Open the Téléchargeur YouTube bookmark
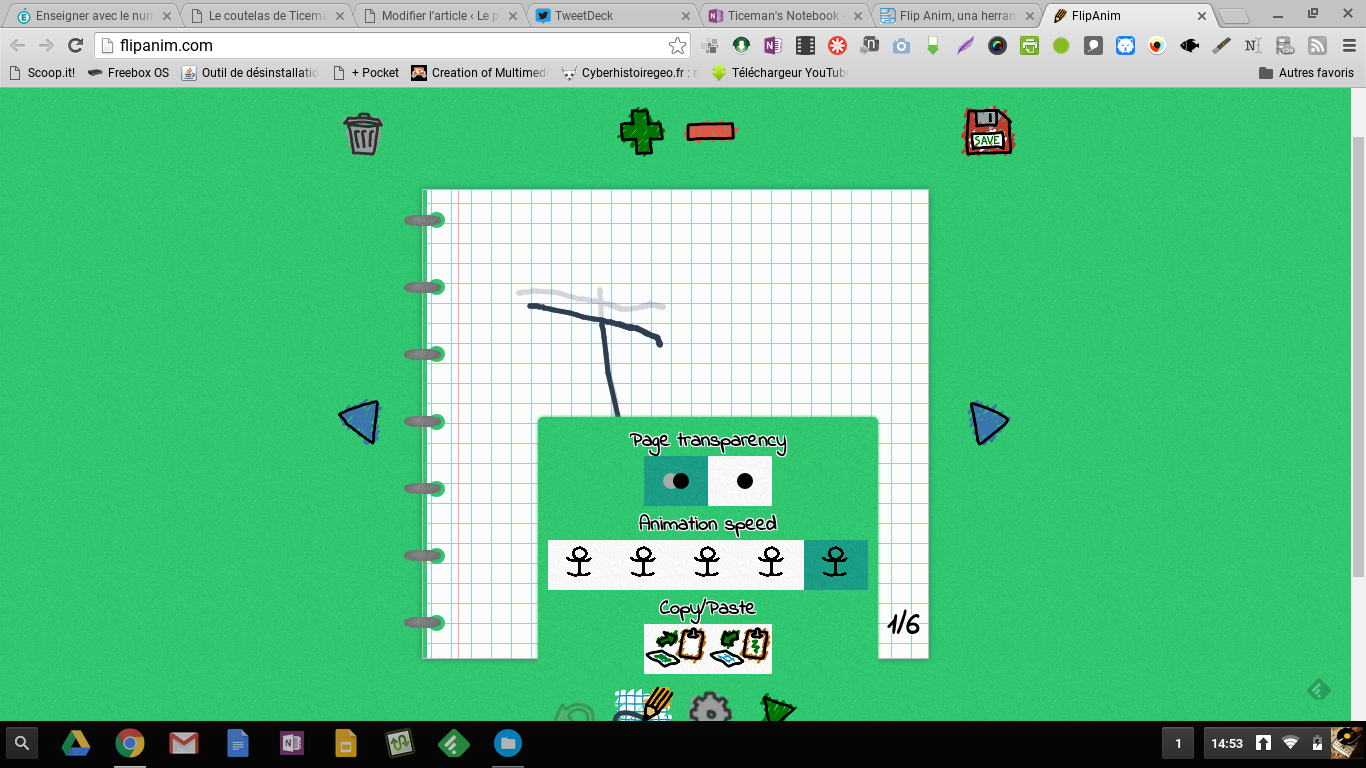This screenshot has width=1366, height=768. pos(780,73)
